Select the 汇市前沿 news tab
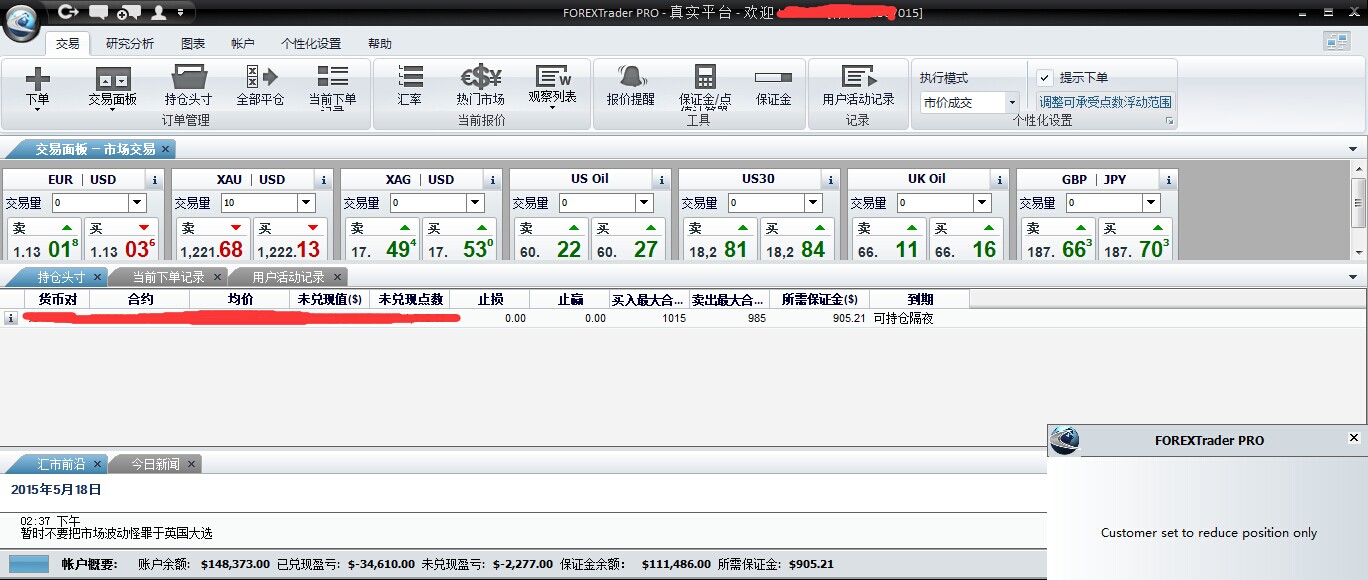Screen dimensions: 1368x580 click(x=63, y=464)
